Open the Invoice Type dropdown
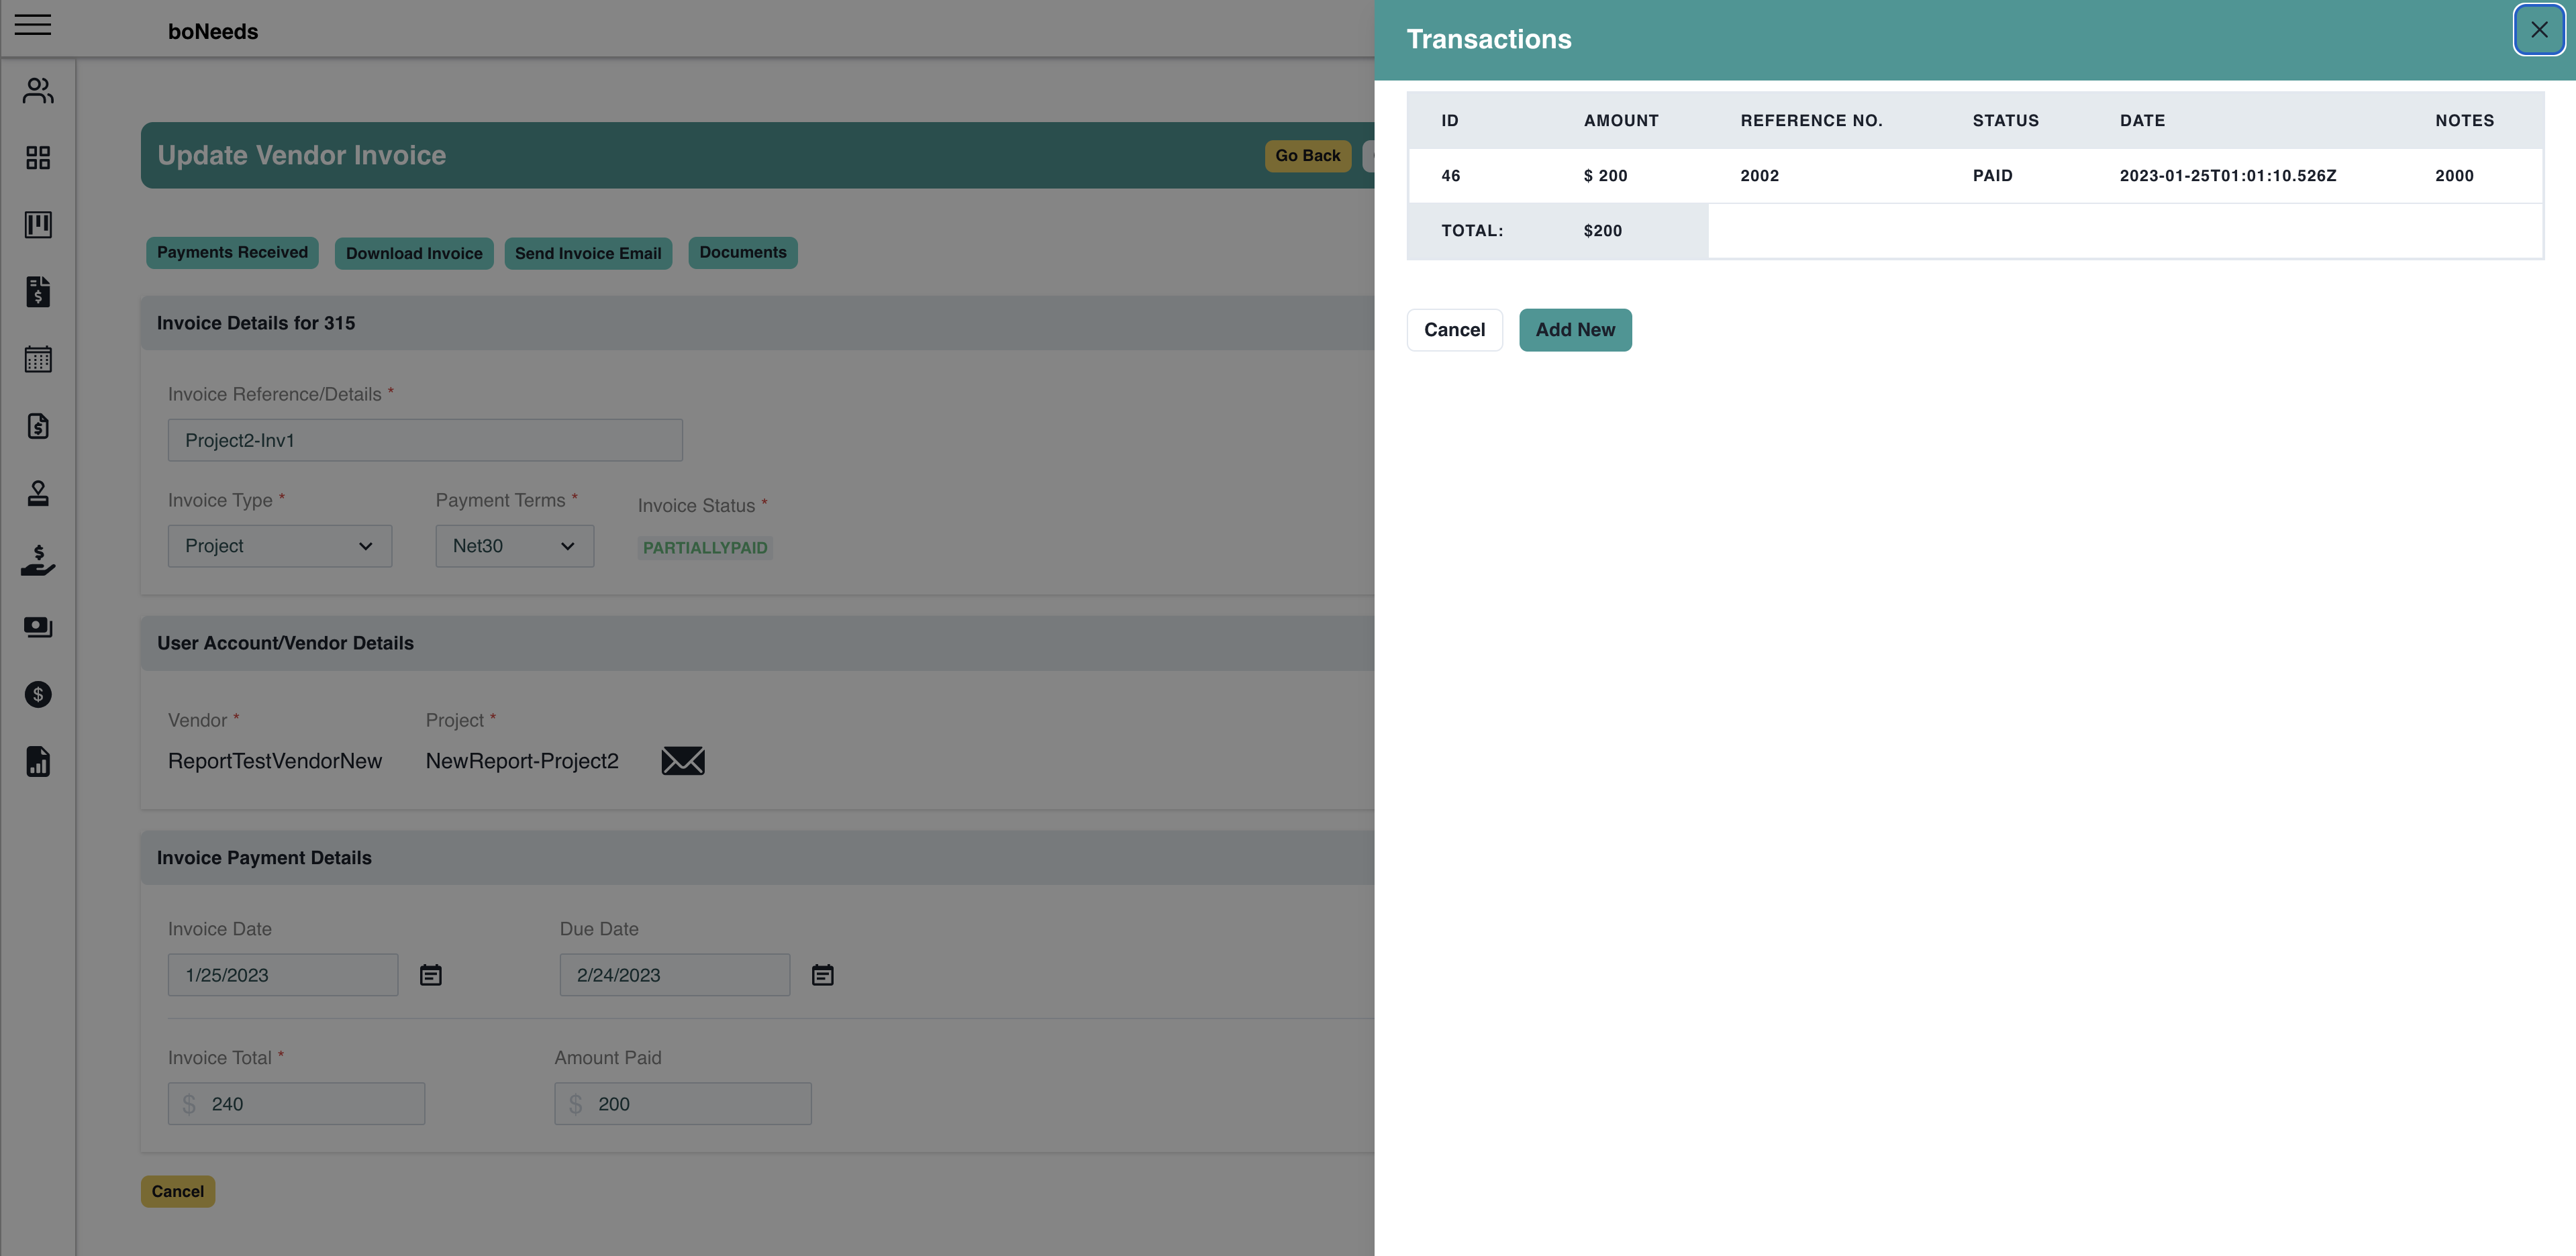 280,546
